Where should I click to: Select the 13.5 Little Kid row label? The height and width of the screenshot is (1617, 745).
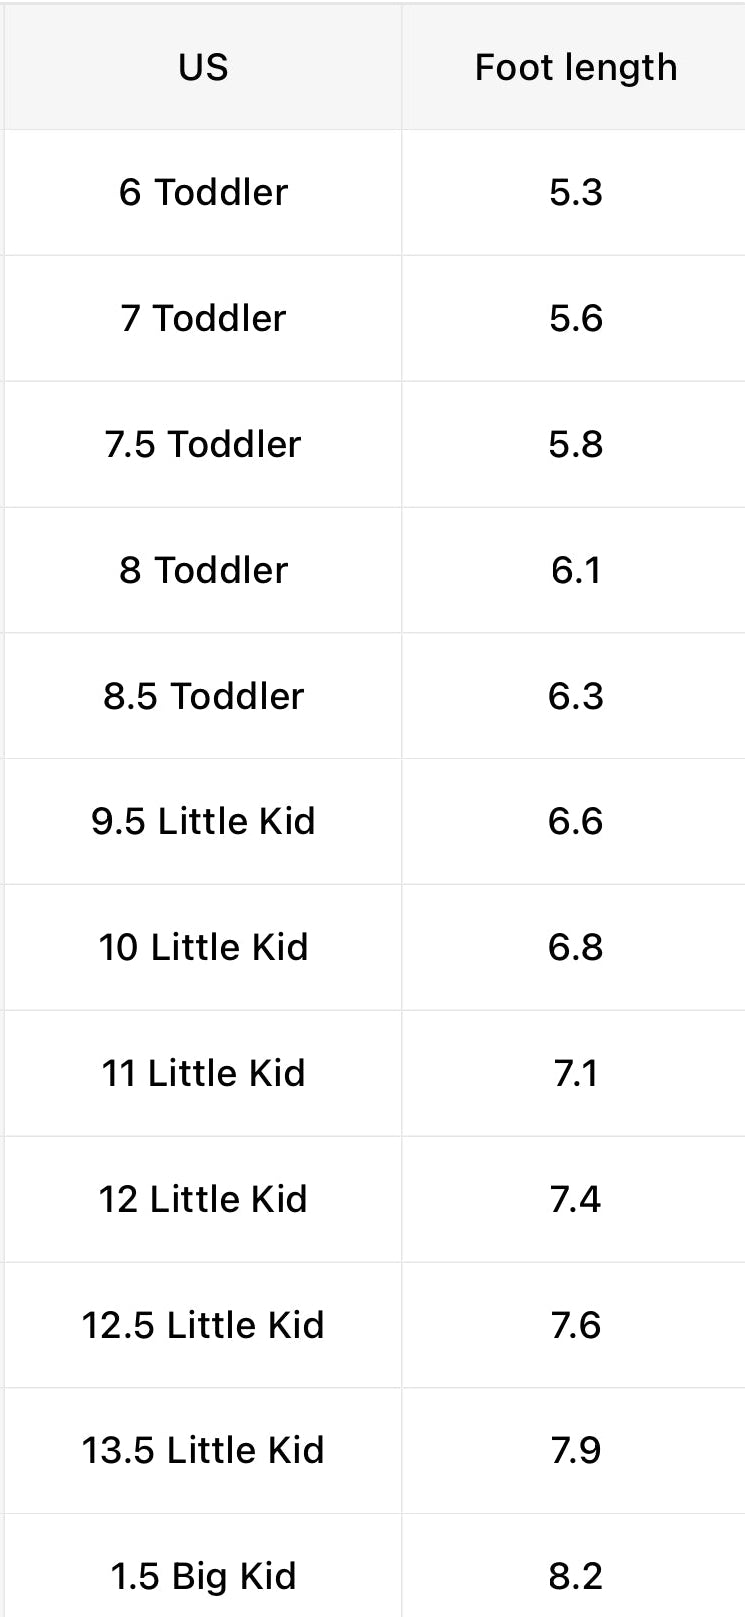tap(203, 1450)
